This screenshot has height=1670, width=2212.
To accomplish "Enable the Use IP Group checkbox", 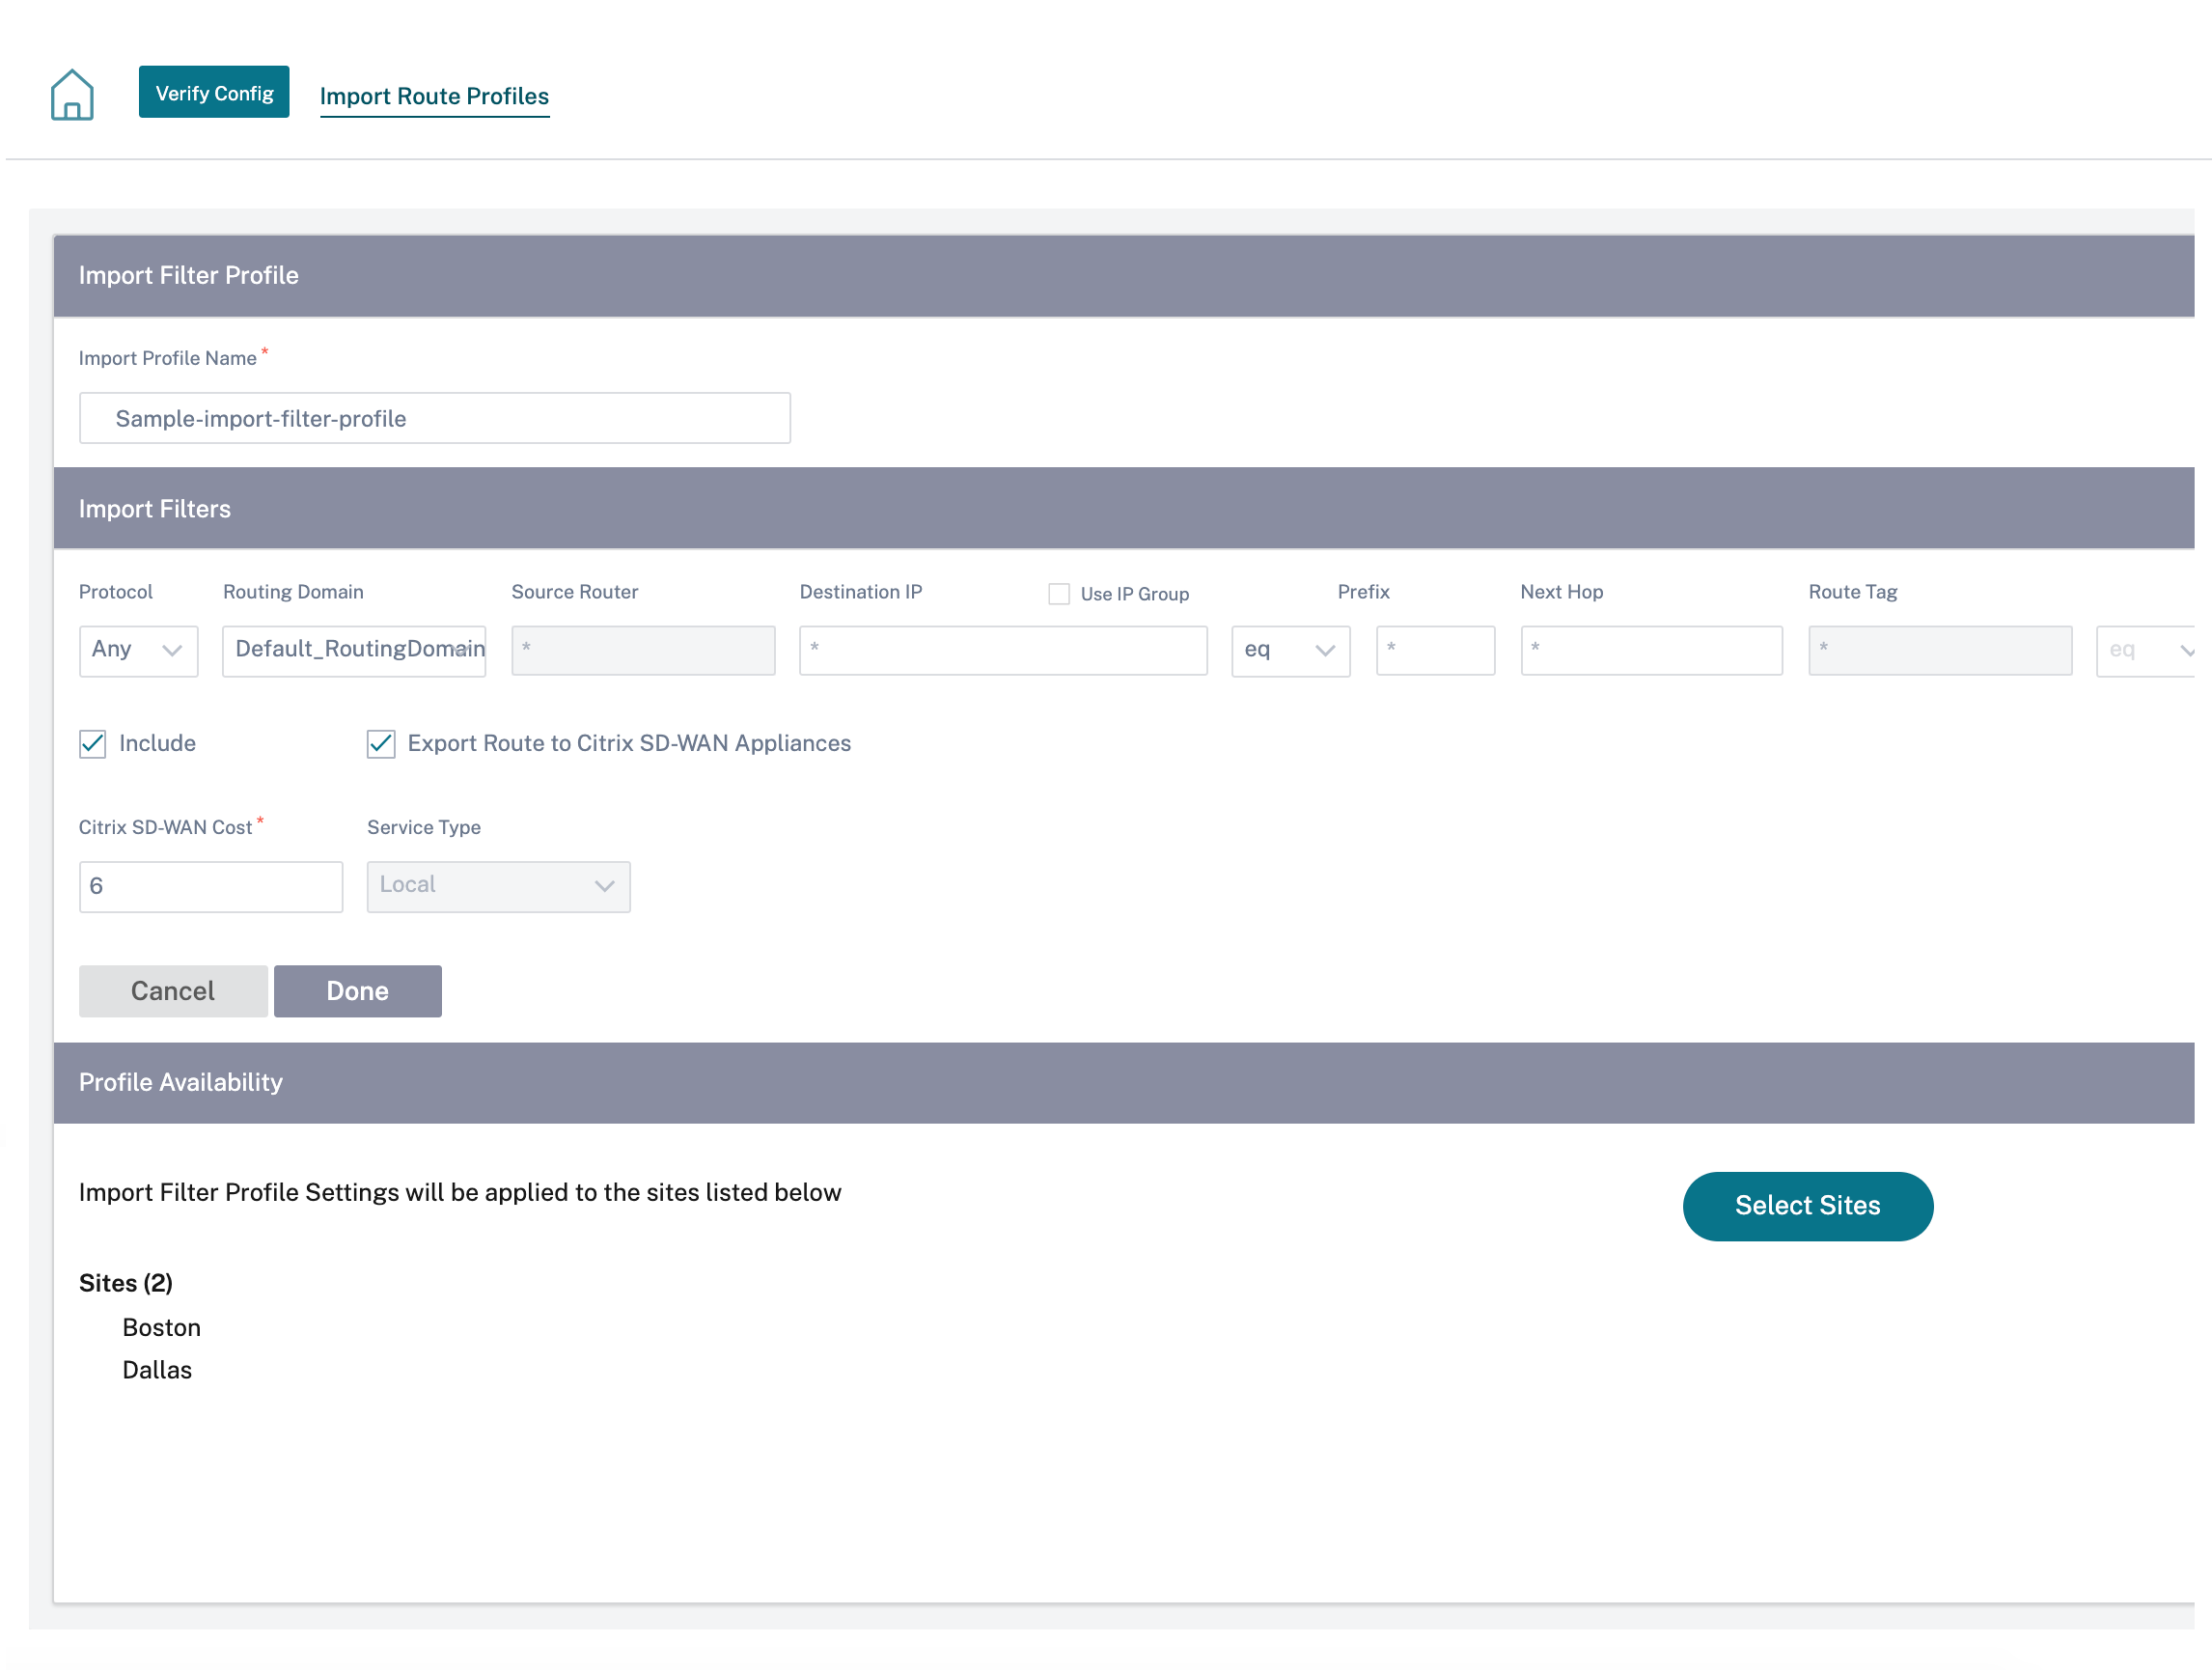I will click(1059, 594).
